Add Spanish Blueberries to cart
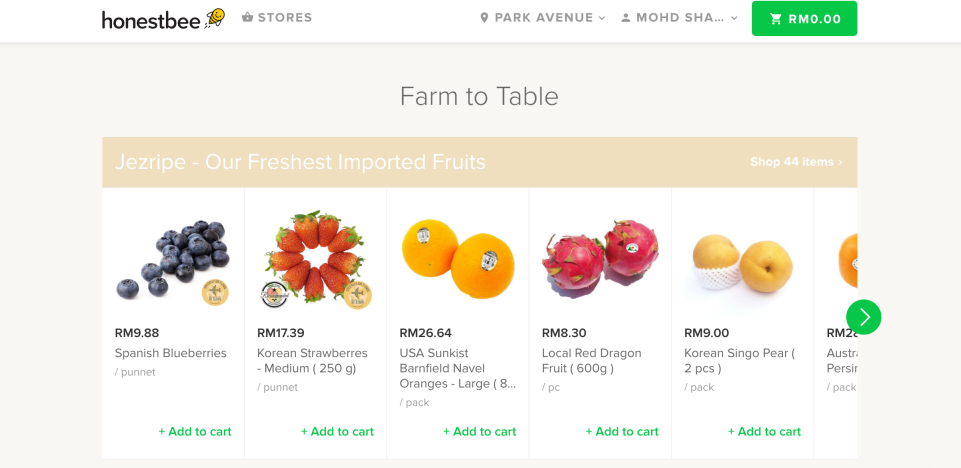The width and height of the screenshot is (961, 468). click(195, 432)
